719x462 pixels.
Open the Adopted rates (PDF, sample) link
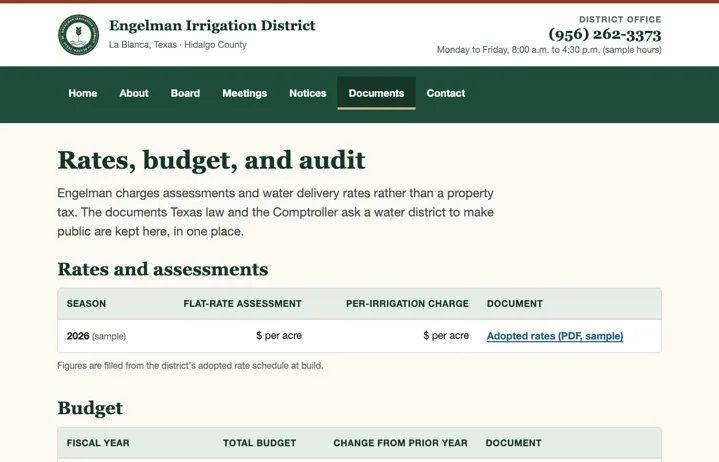[x=555, y=336]
